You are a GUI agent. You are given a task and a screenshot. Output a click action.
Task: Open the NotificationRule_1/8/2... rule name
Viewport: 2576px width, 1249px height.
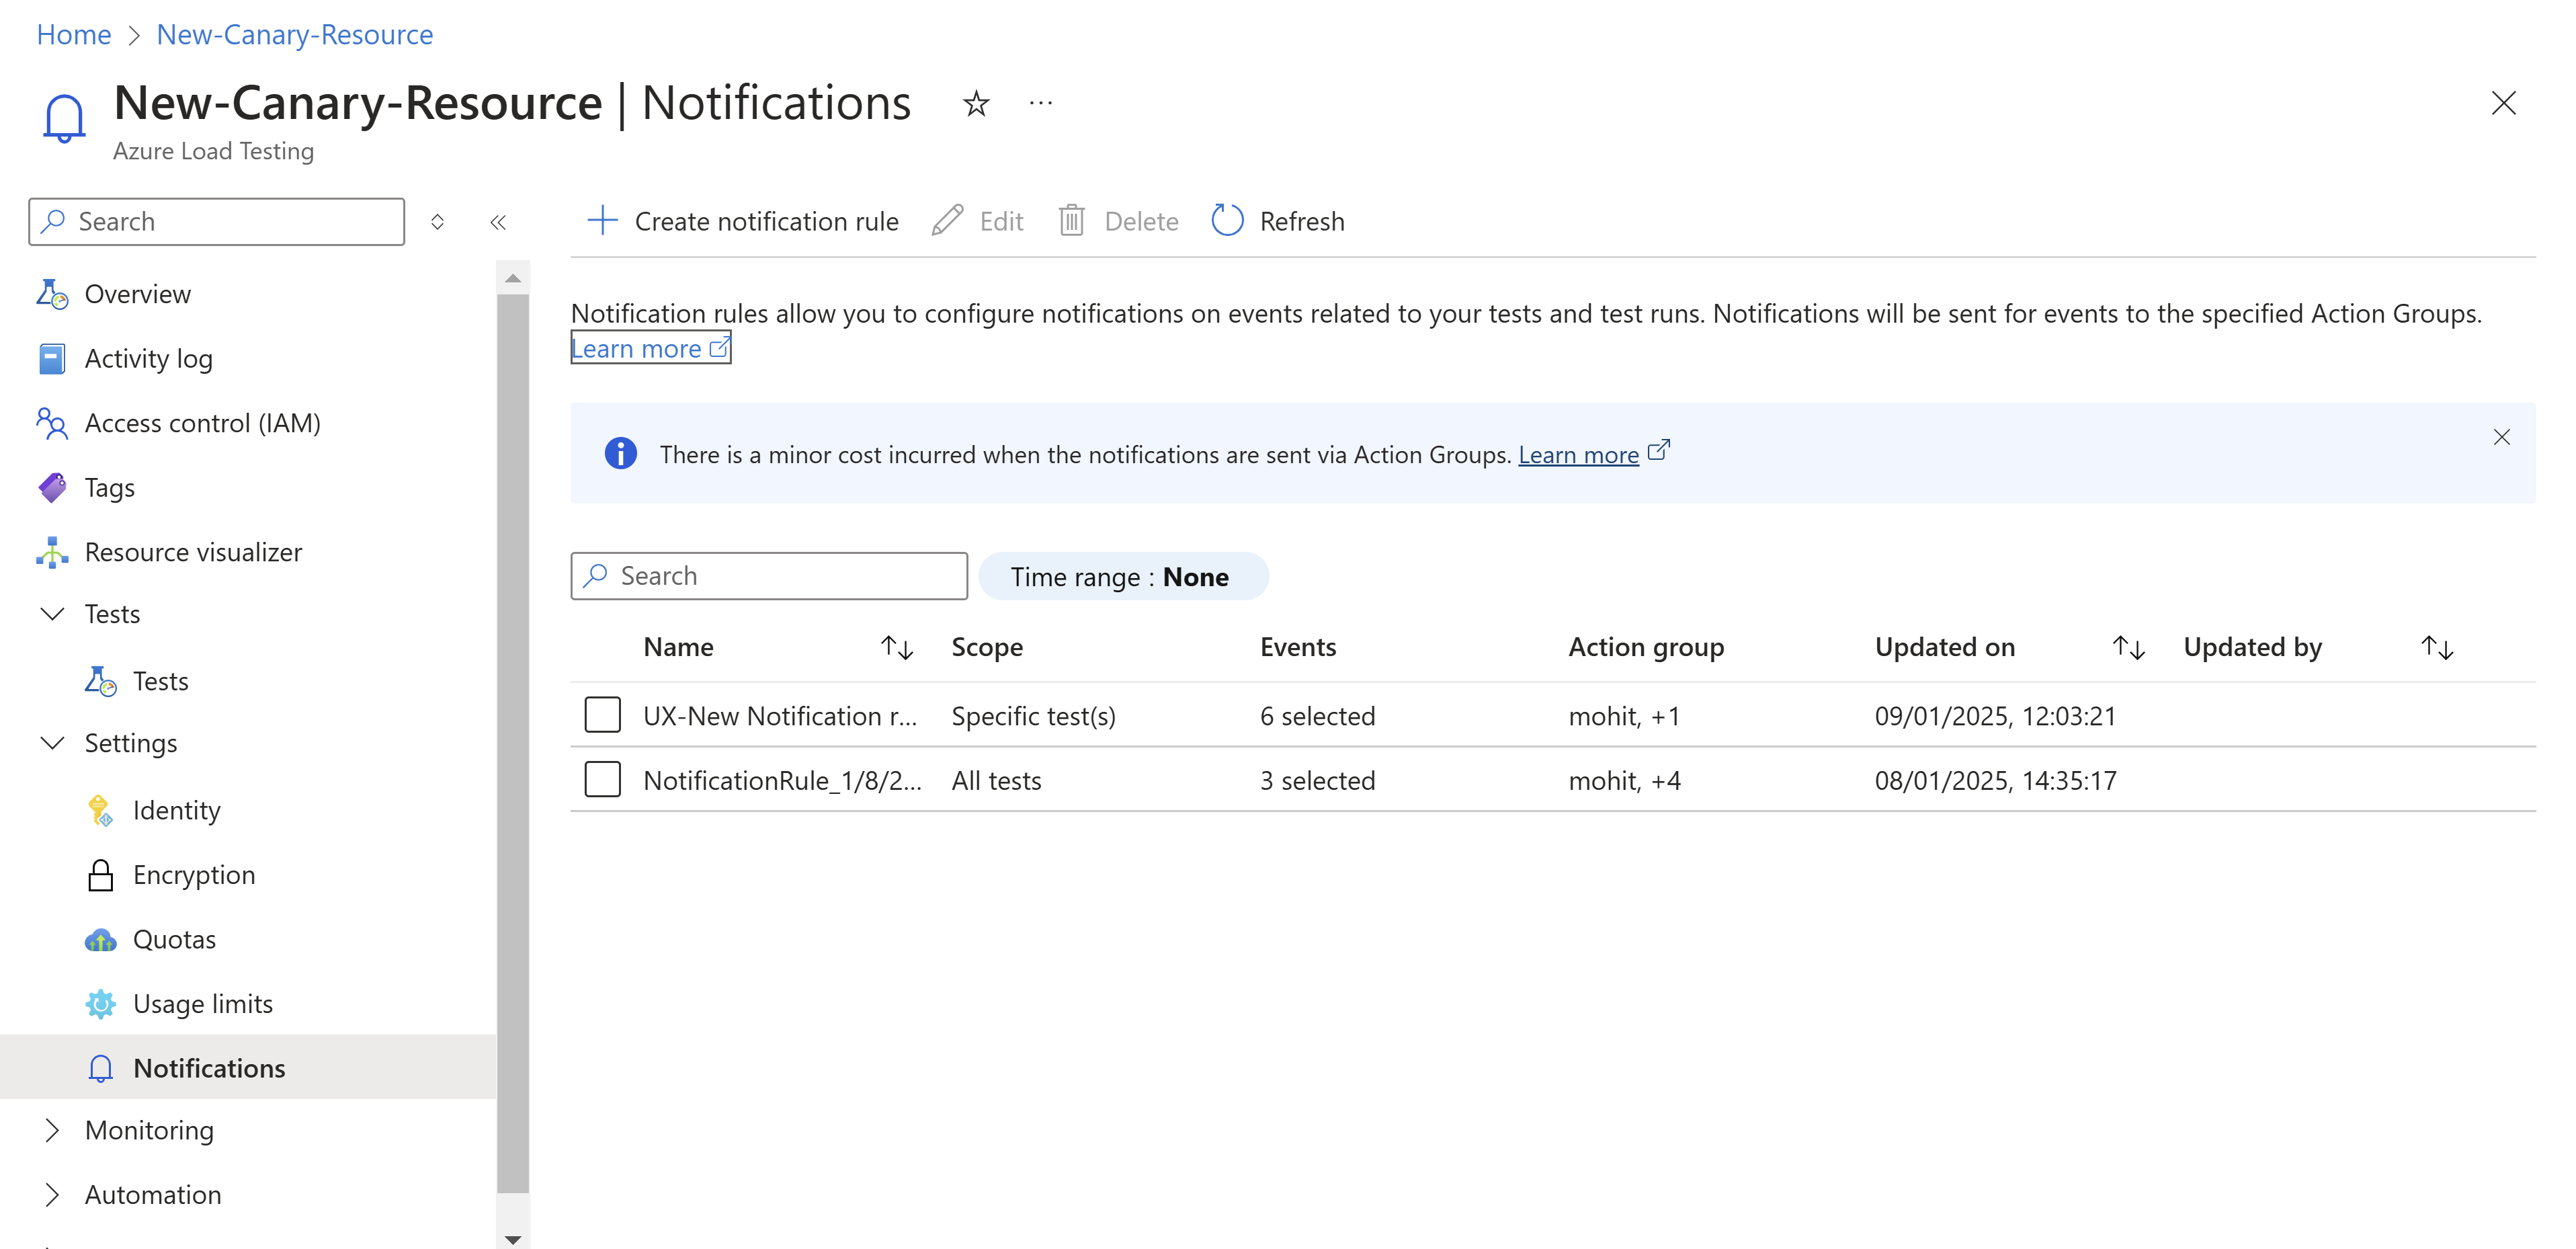tap(782, 780)
